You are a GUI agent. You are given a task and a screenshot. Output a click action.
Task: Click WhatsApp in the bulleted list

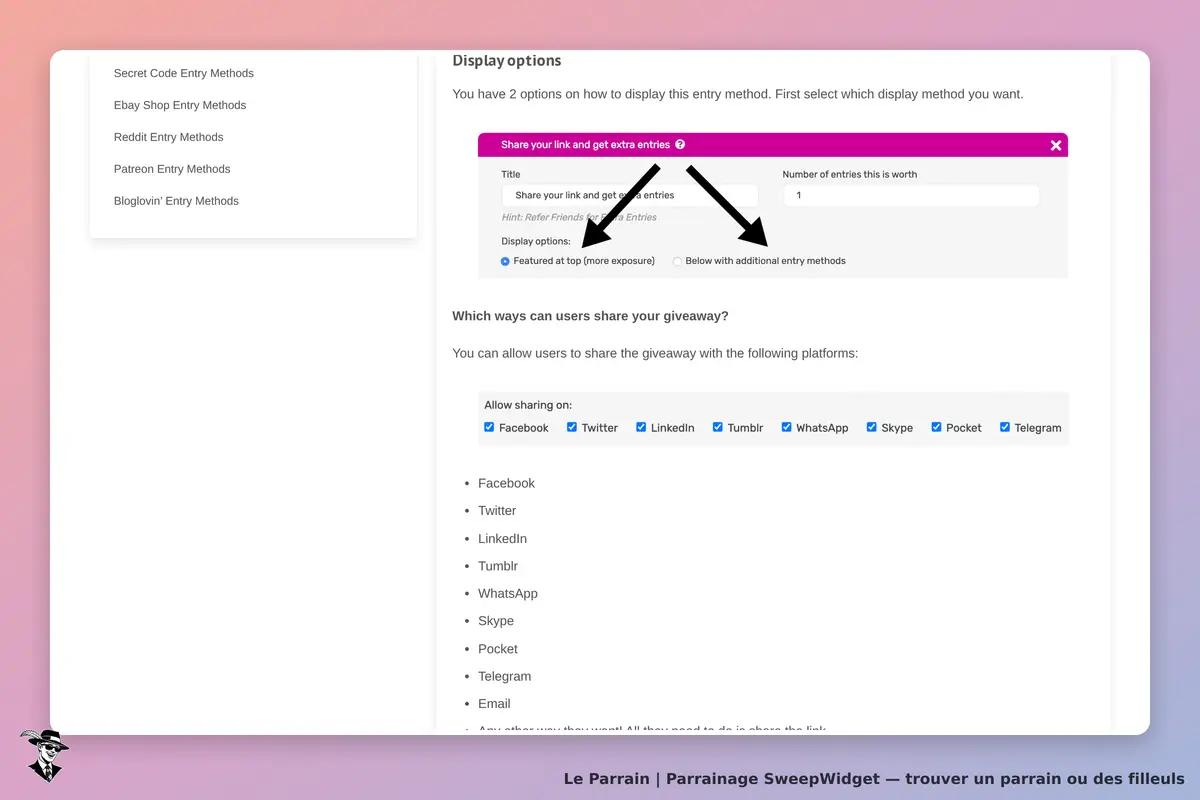pyautogui.click(x=508, y=594)
